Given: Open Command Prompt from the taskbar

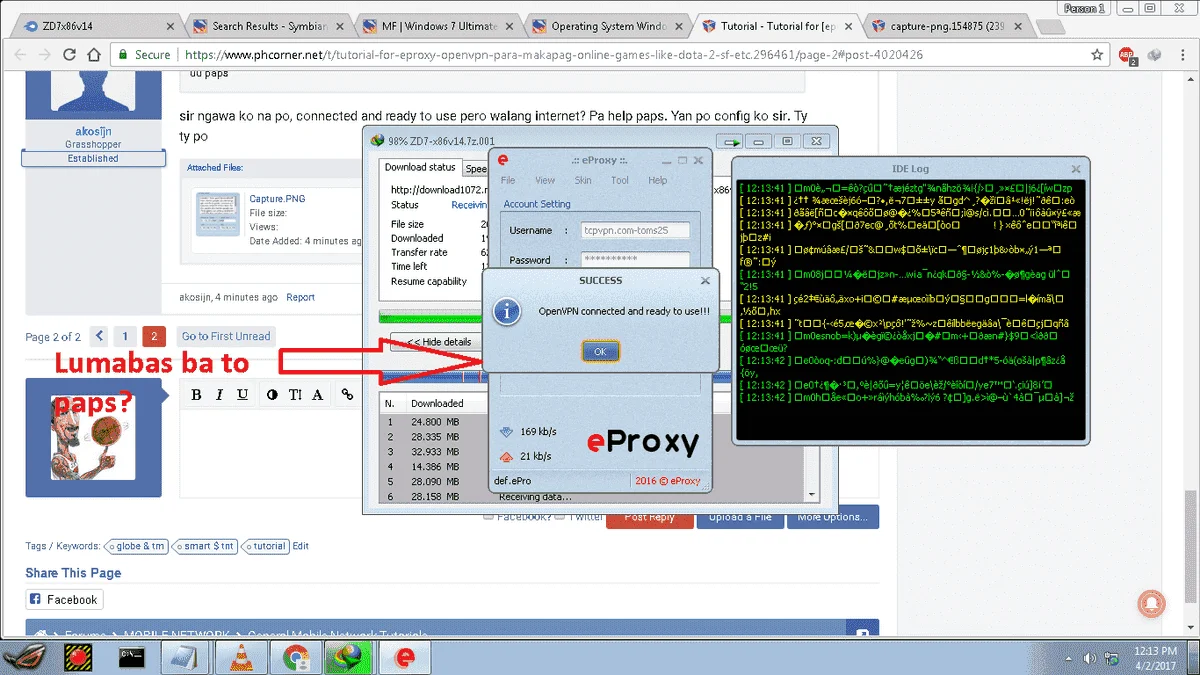Looking at the screenshot, I should click(x=132, y=657).
